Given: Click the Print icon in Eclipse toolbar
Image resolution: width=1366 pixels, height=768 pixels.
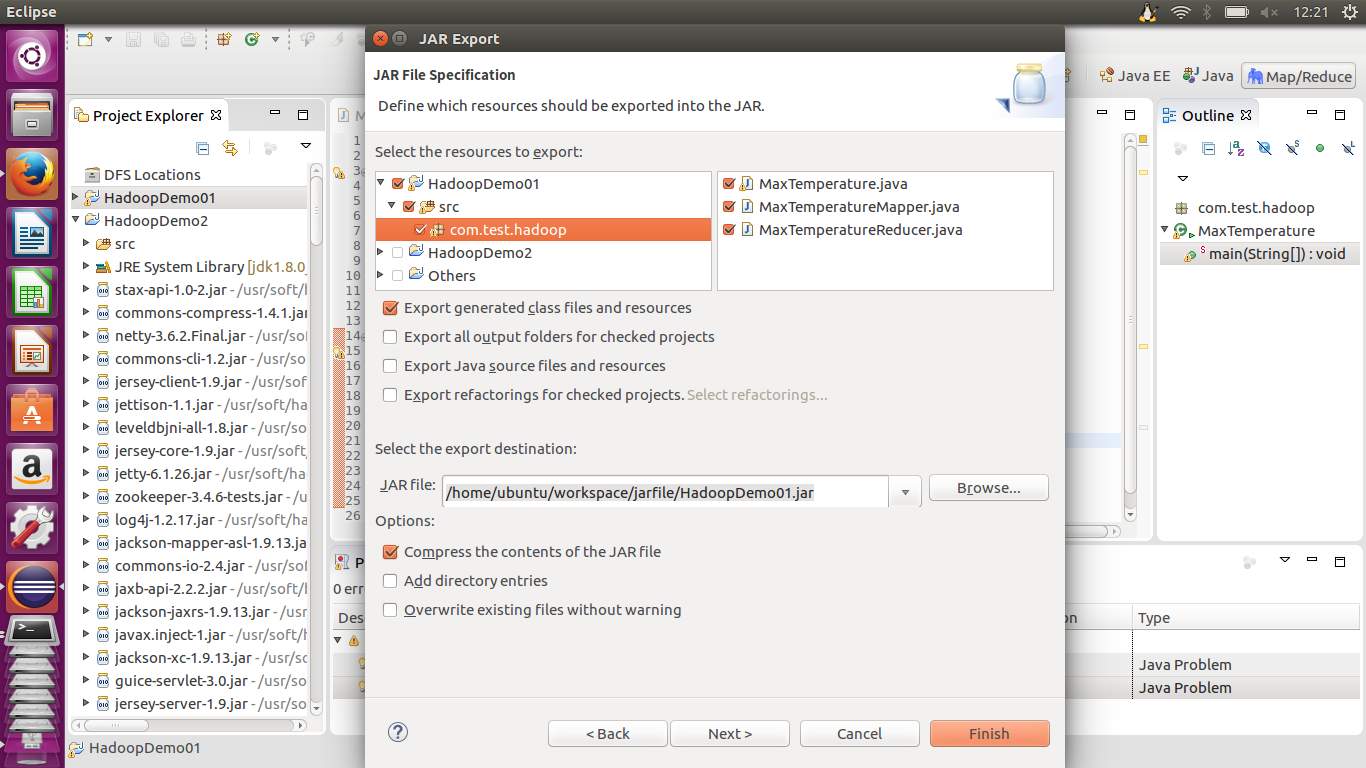Looking at the screenshot, I should click(188, 39).
